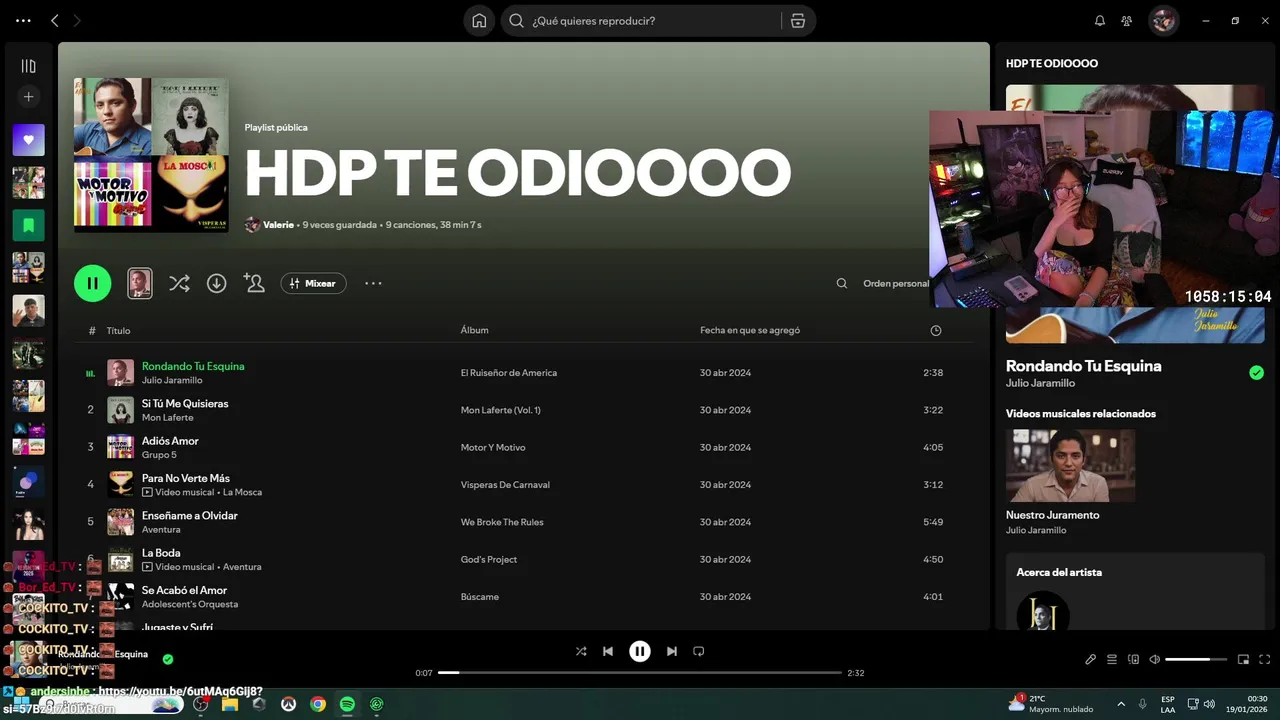Open Spotify icon in Windows taskbar
The height and width of the screenshot is (720, 1280).
[347, 704]
